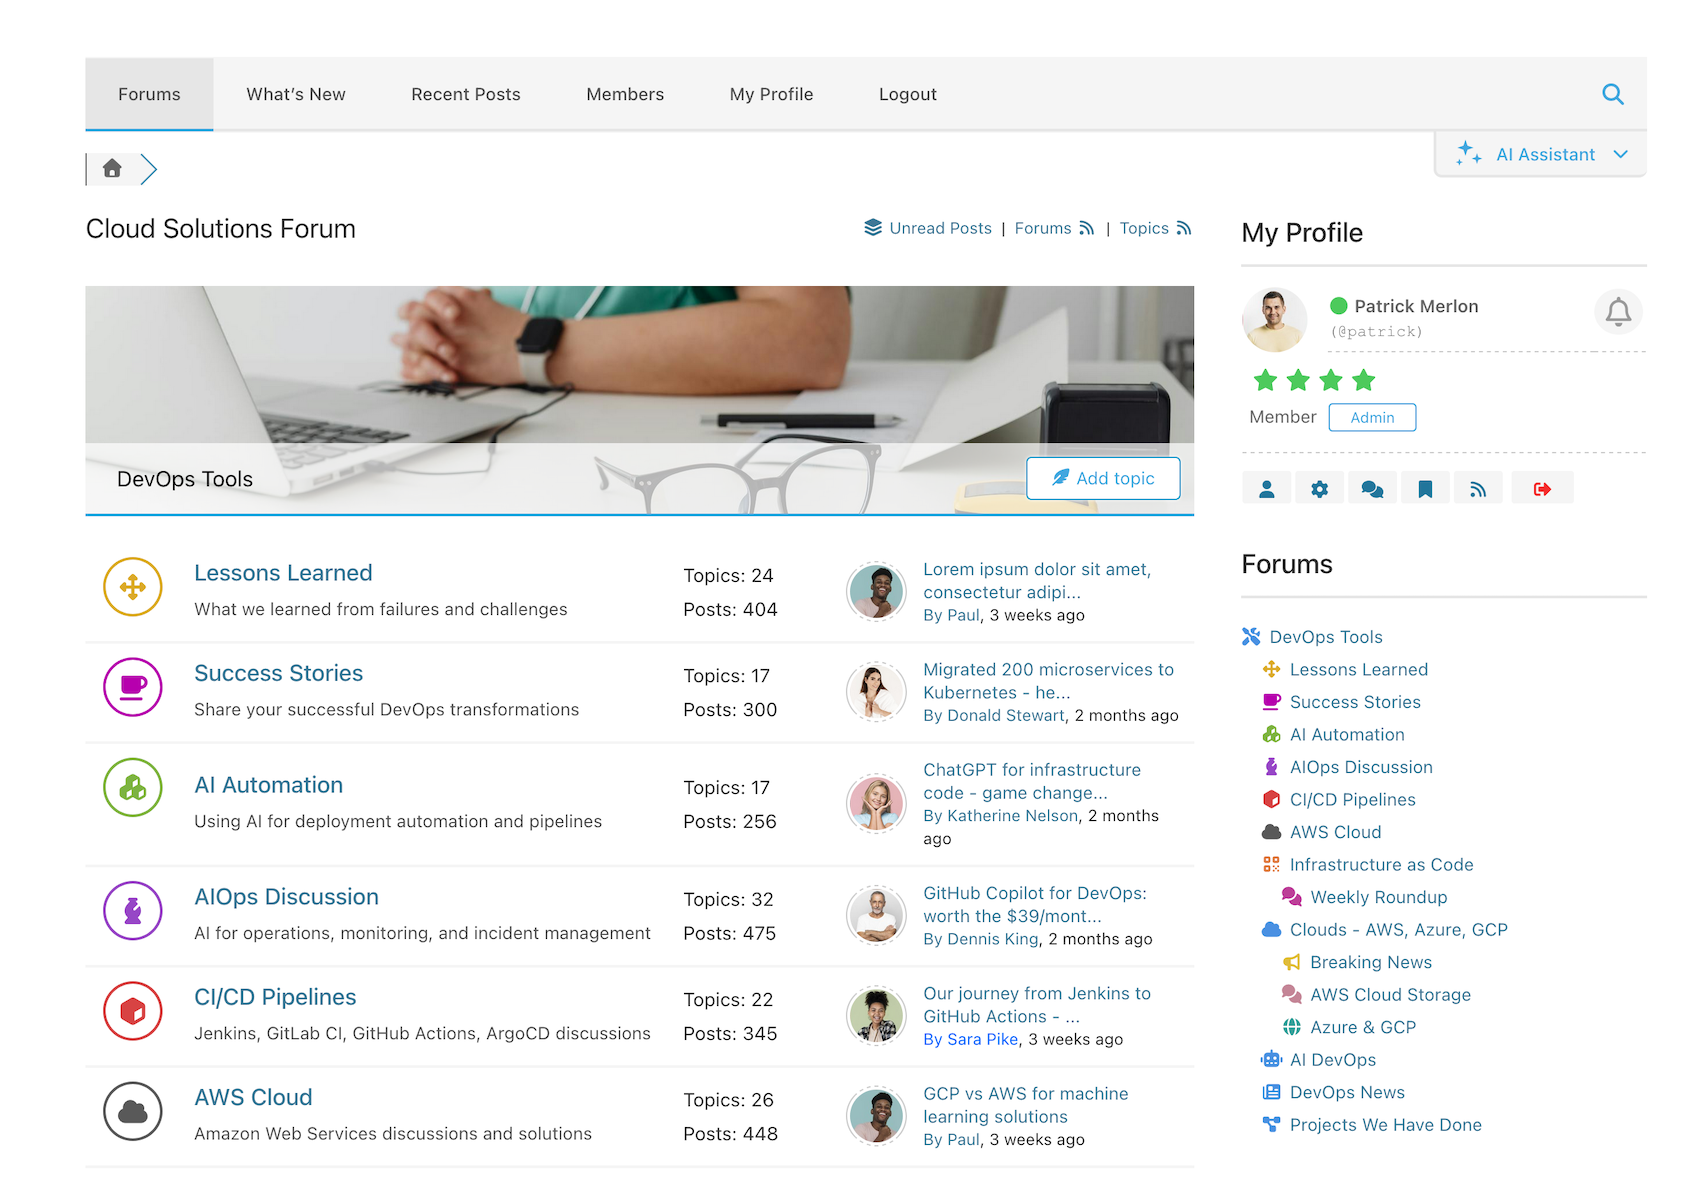Screen dimensions: 1700x1179
Task: Click the Add topic button
Action: pyautogui.click(x=1102, y=478)
